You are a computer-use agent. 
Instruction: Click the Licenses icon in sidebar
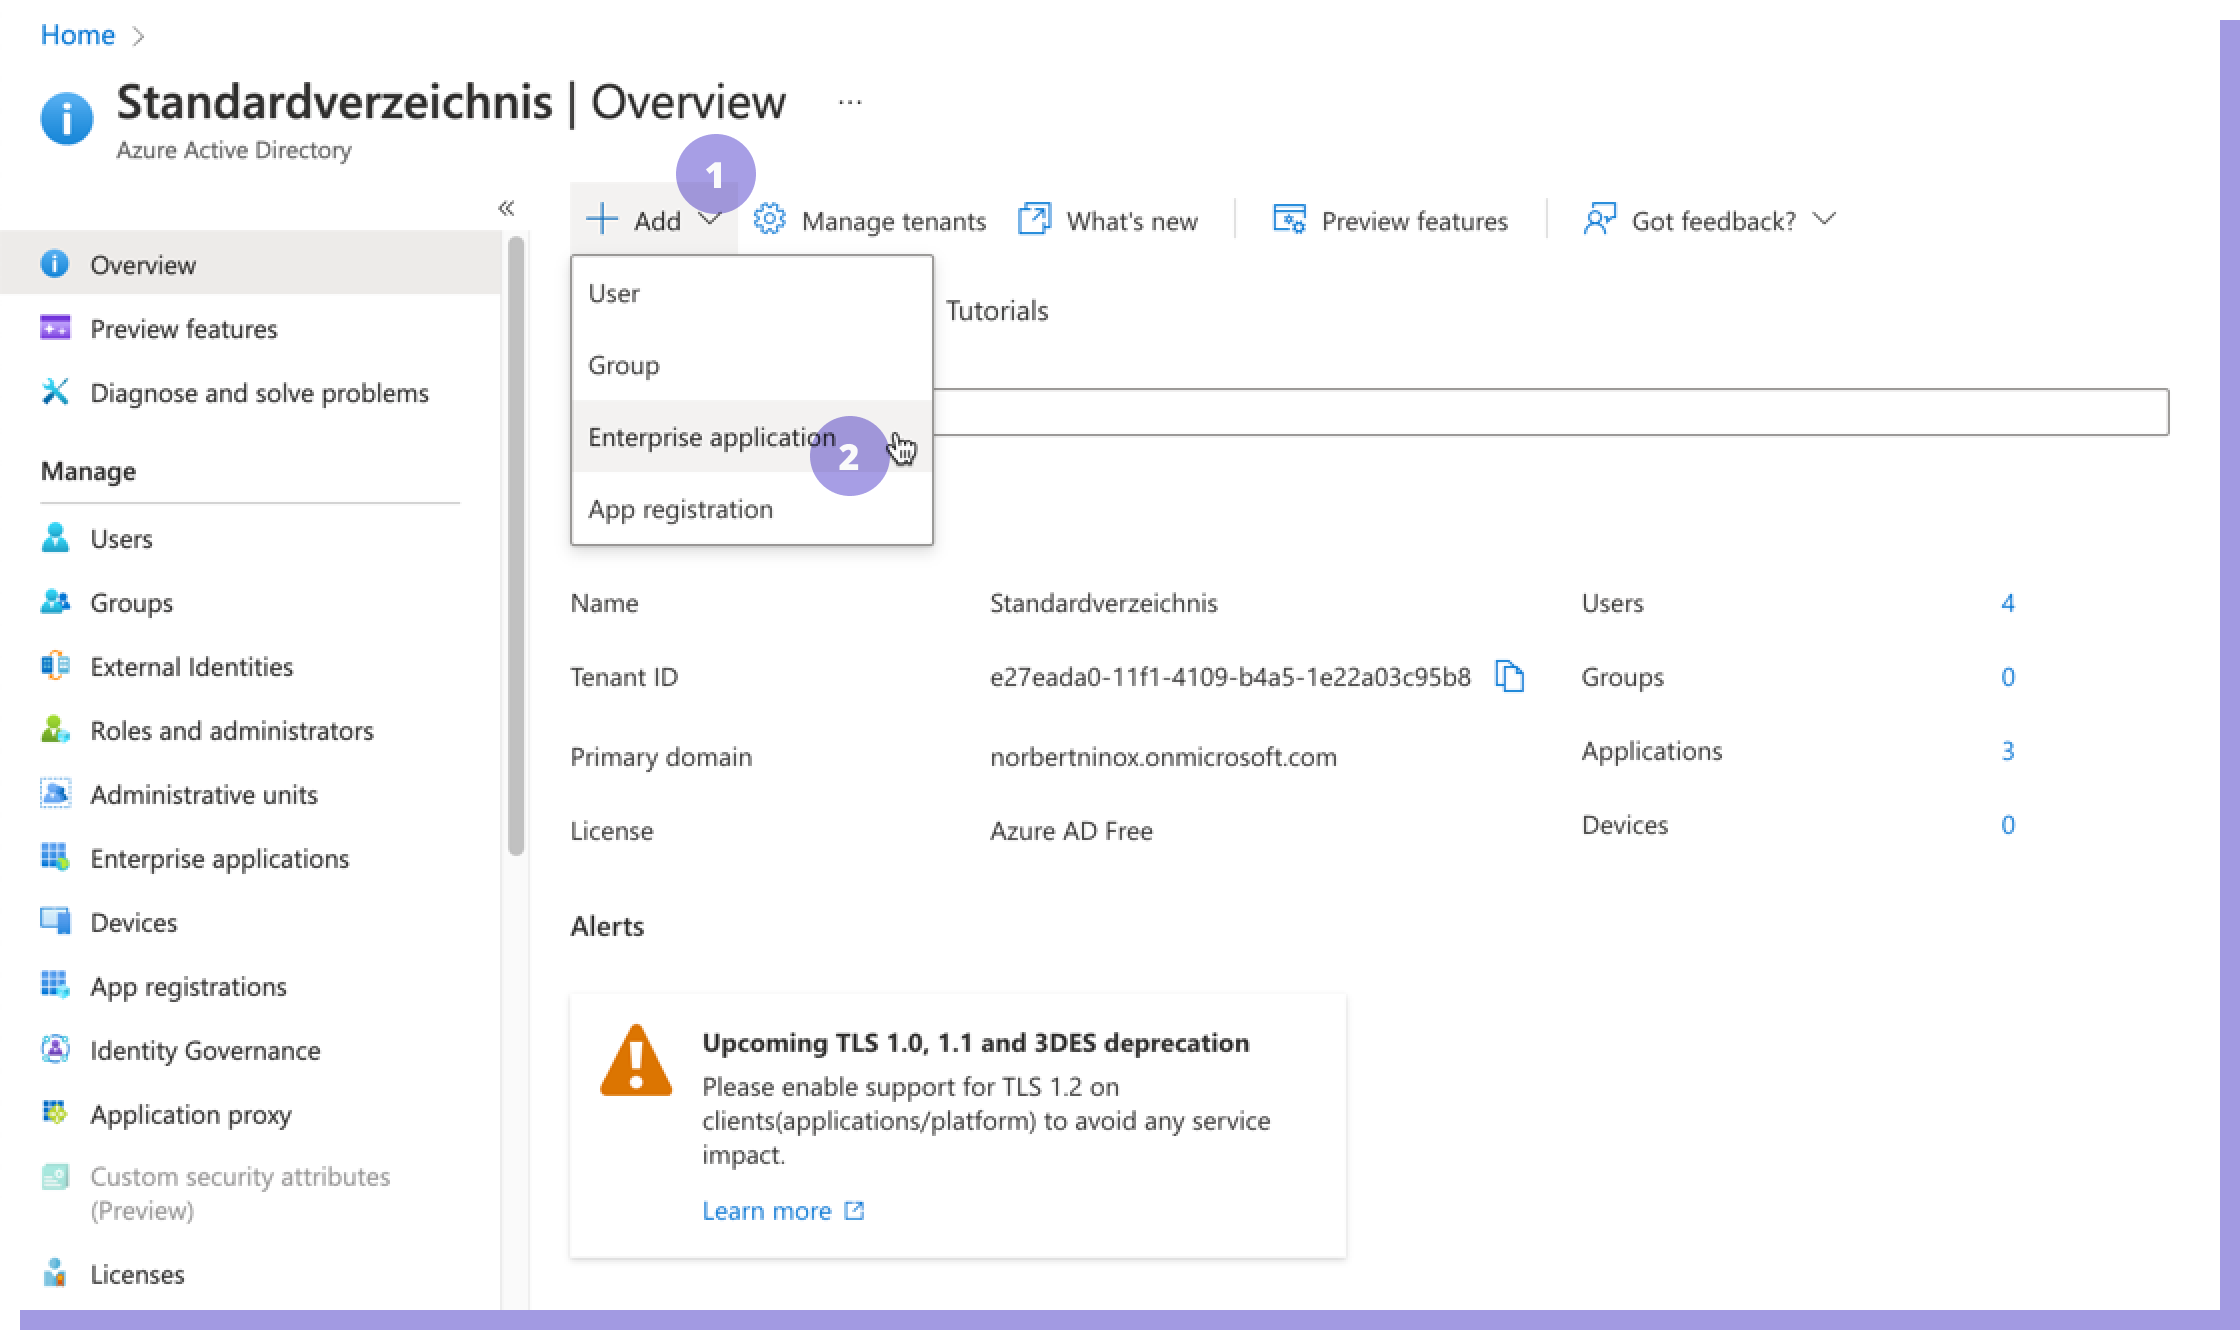(55, 1273)
